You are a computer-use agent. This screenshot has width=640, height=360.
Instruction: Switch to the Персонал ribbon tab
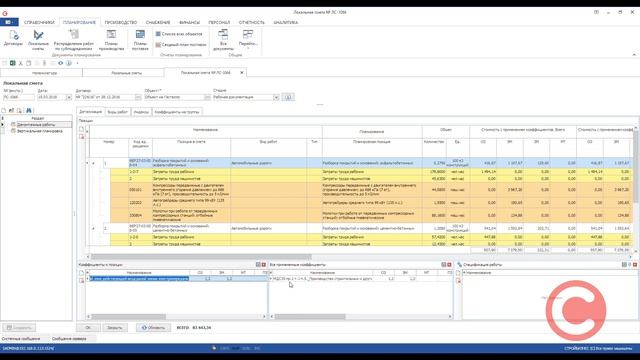[x=219, y=22]
